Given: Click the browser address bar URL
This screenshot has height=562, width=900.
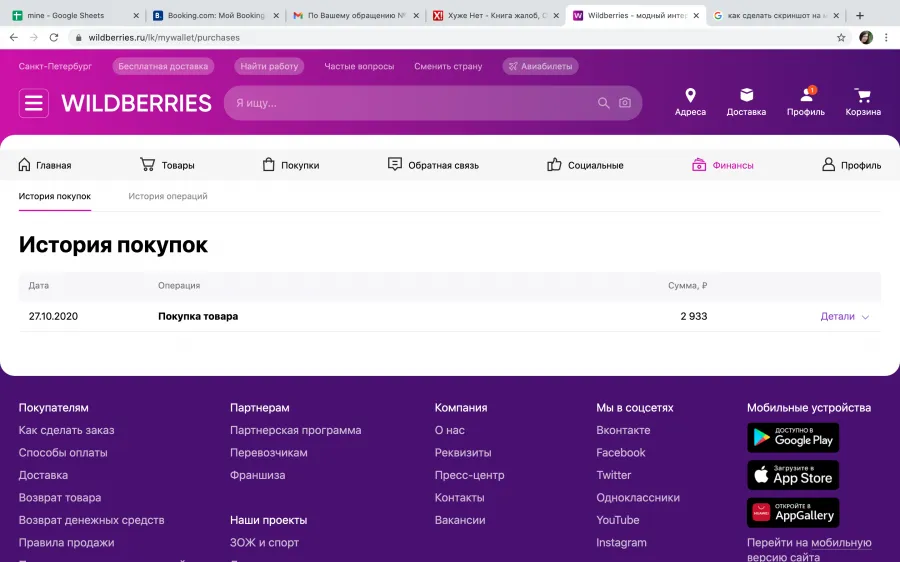Looking at the screenshot, I should (164, 37).
